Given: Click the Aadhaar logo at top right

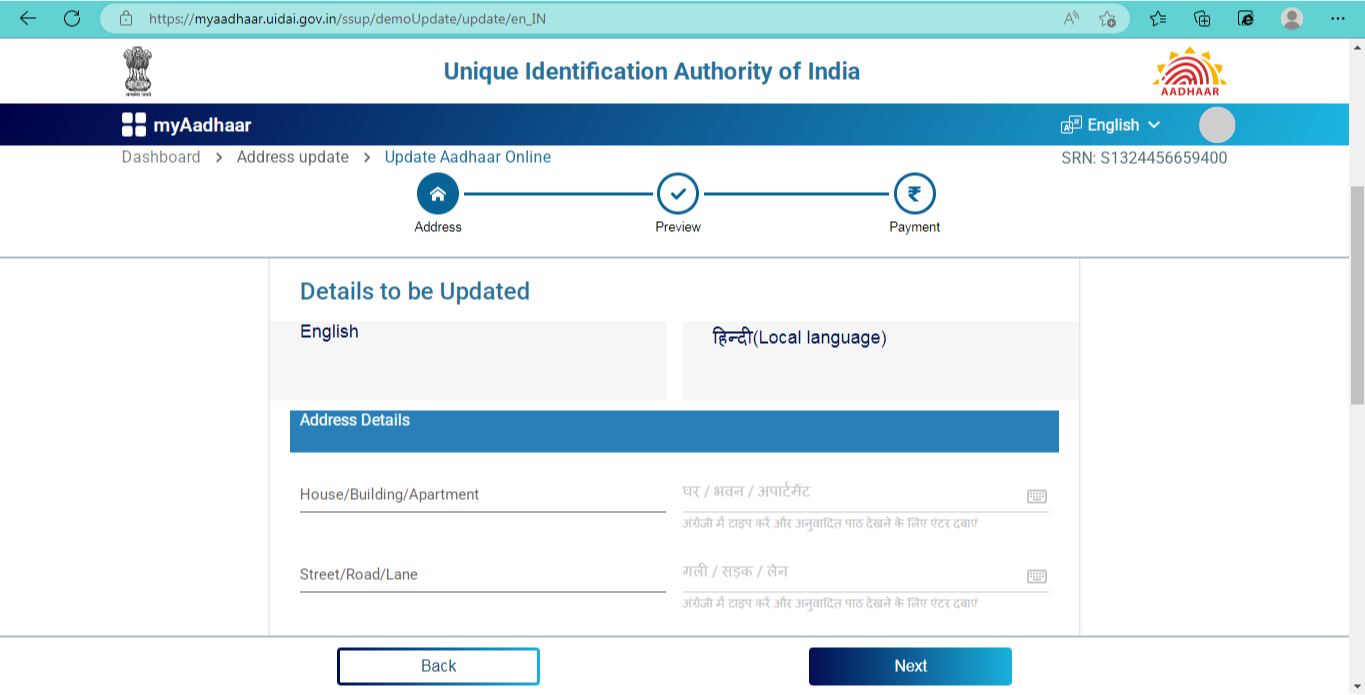Looking at the screenshot, I should coord(1188,70).
